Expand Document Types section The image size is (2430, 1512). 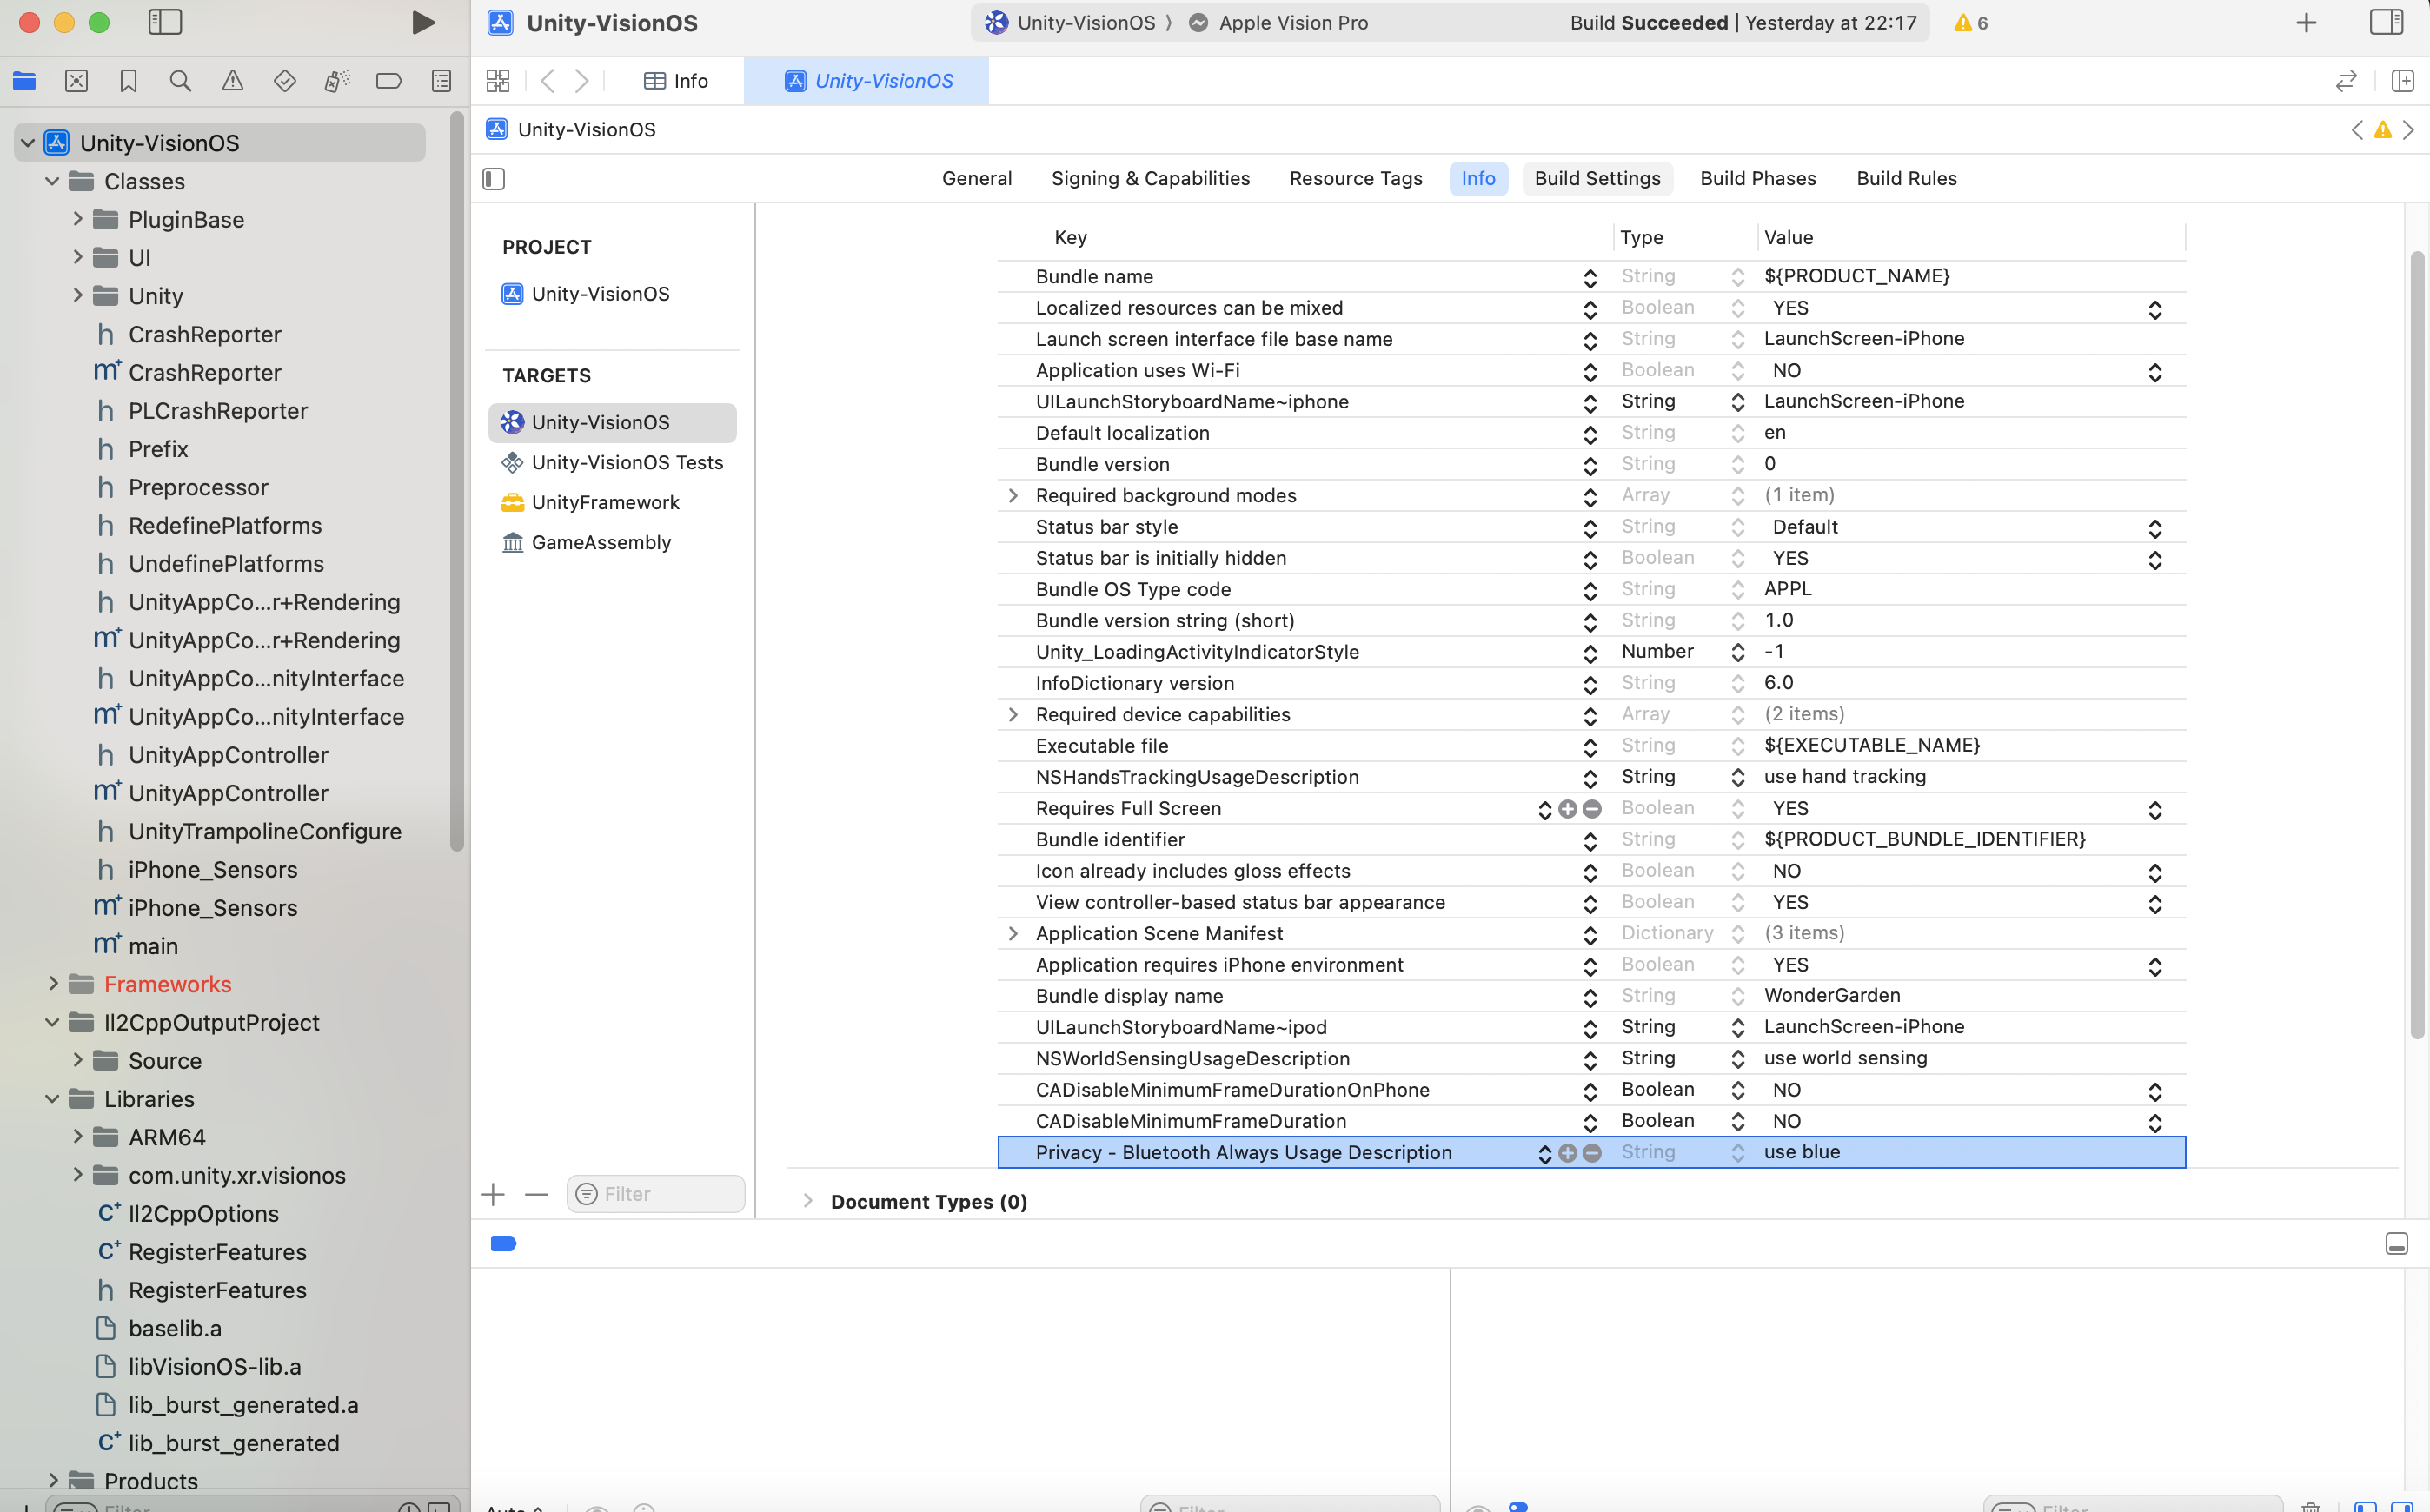tap(807, 1201)
